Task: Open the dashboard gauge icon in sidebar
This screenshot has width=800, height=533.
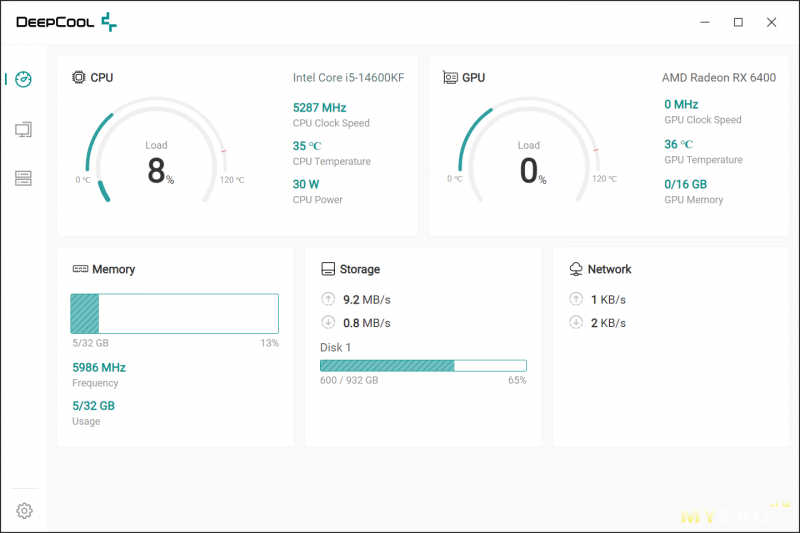Action: coord(23,79)
